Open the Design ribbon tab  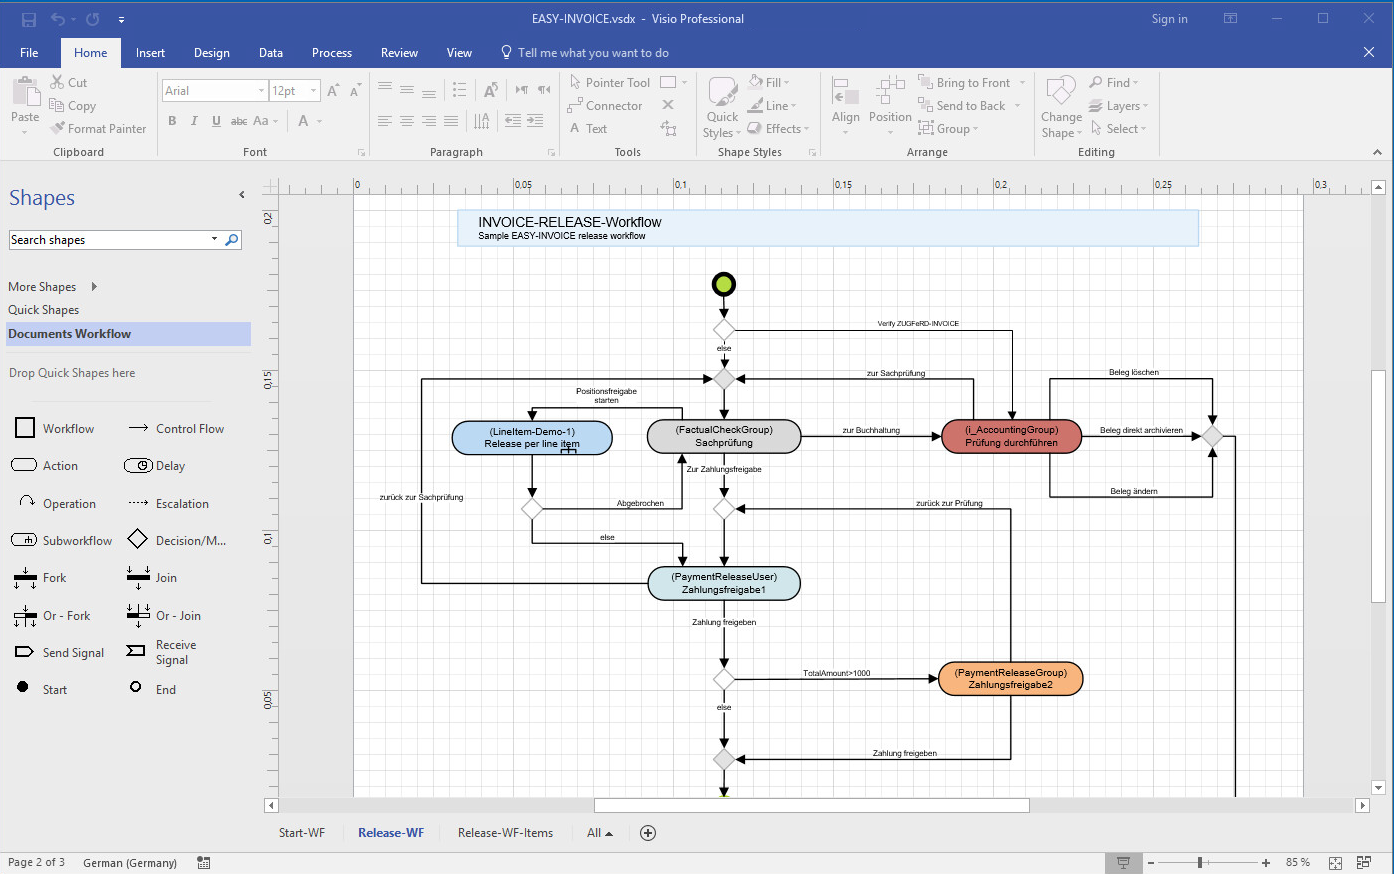(x=211, y=53)
